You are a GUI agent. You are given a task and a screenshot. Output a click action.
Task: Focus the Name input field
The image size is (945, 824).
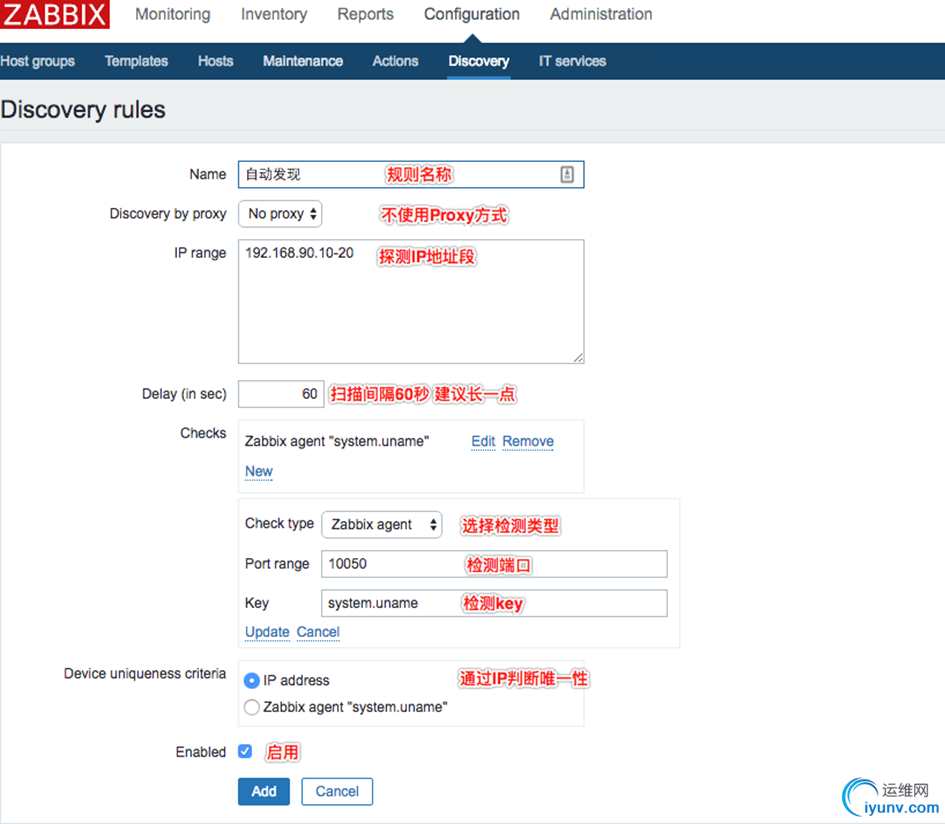click(411, 174)
